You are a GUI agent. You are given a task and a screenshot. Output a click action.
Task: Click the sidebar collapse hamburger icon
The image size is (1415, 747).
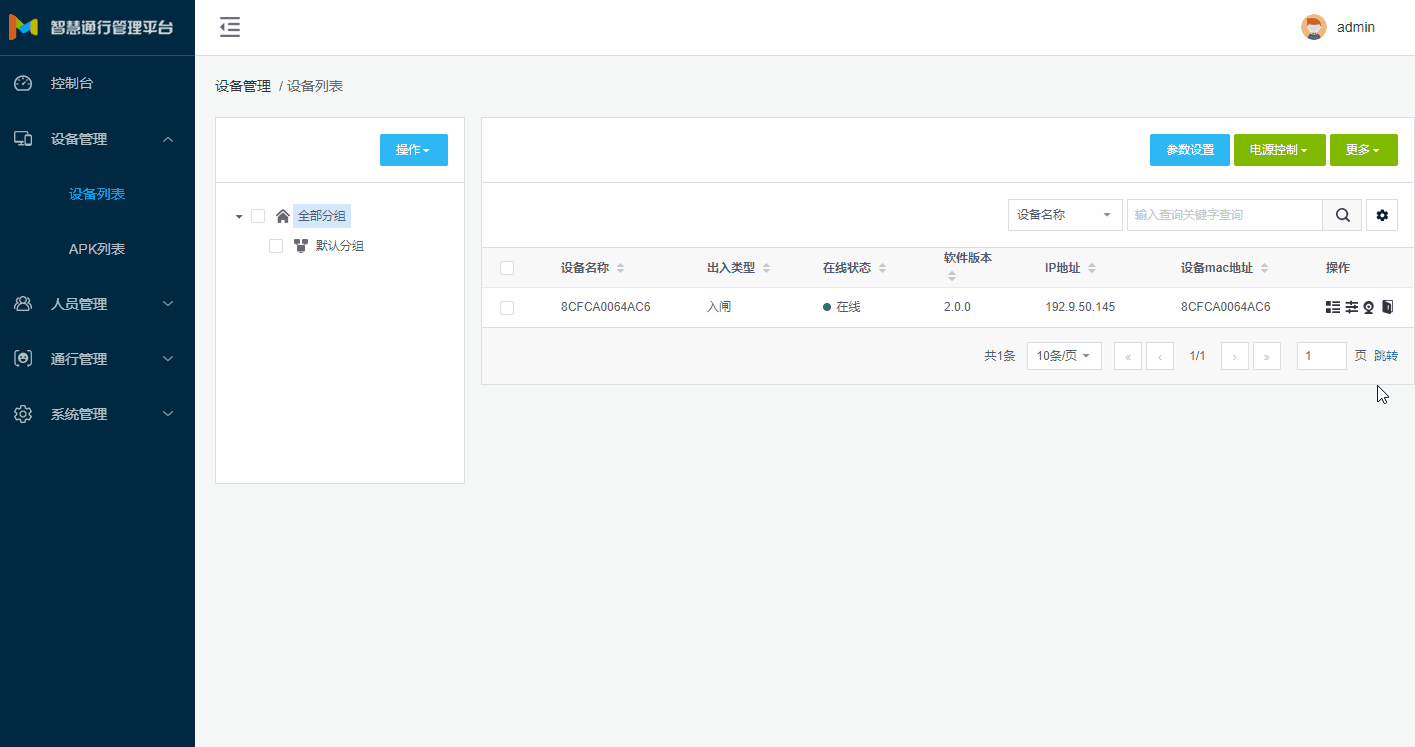coord(230,28)
